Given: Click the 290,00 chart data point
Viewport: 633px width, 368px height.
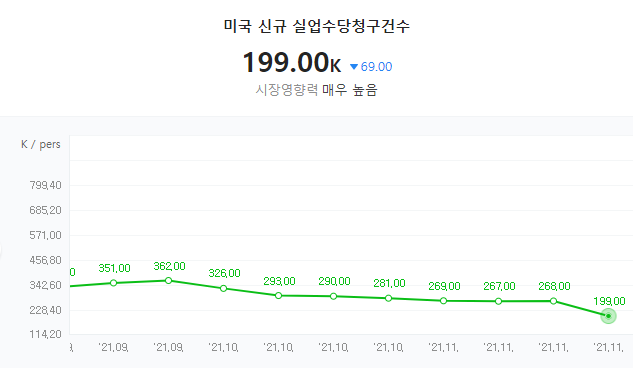Looking at the screenshot, I should tap(333, 296).
